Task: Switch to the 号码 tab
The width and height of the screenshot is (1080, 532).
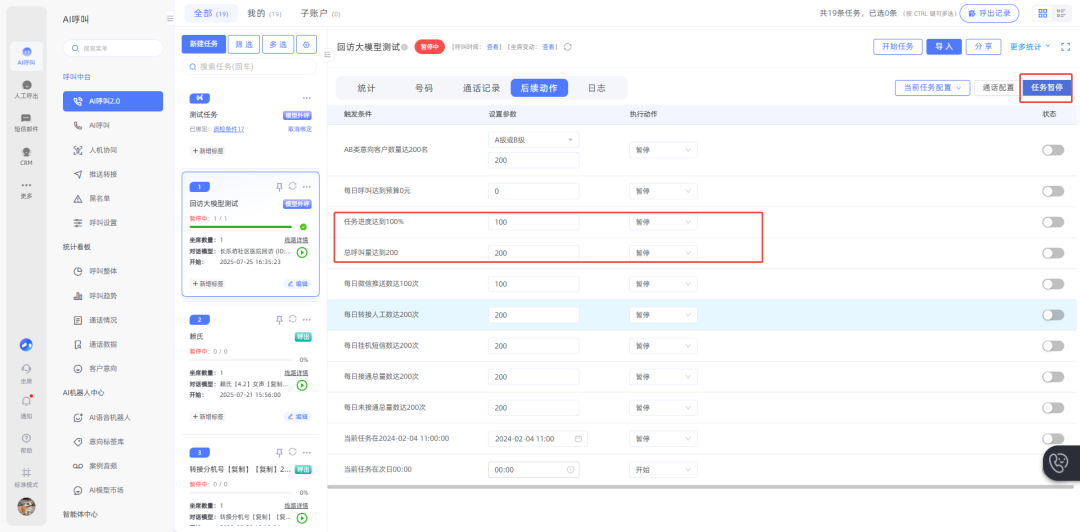Action: coord(424,88)
